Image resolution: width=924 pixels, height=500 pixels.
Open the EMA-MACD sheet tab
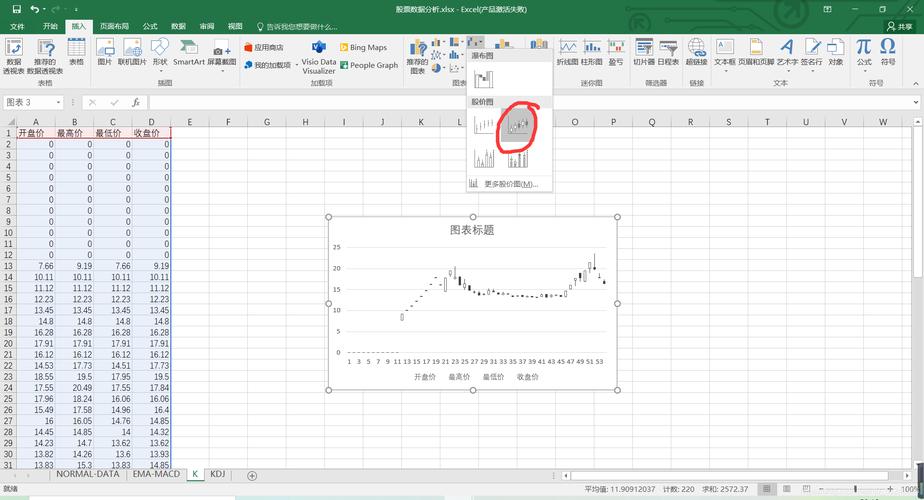click(156, 474)
